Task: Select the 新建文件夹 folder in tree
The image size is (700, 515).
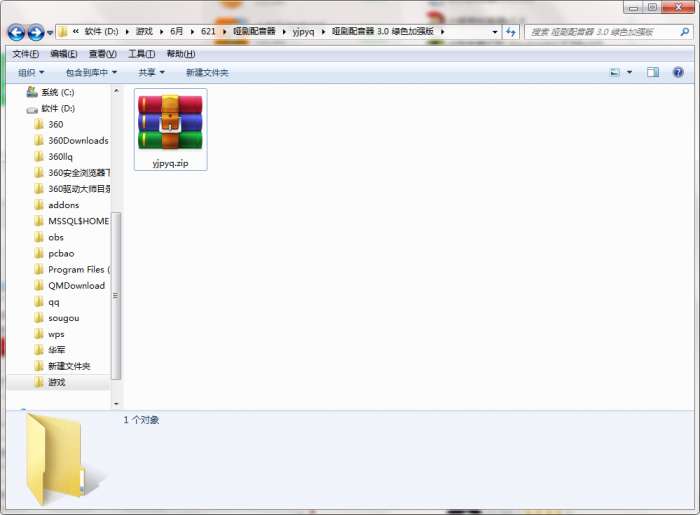Action: coord(69,366)
